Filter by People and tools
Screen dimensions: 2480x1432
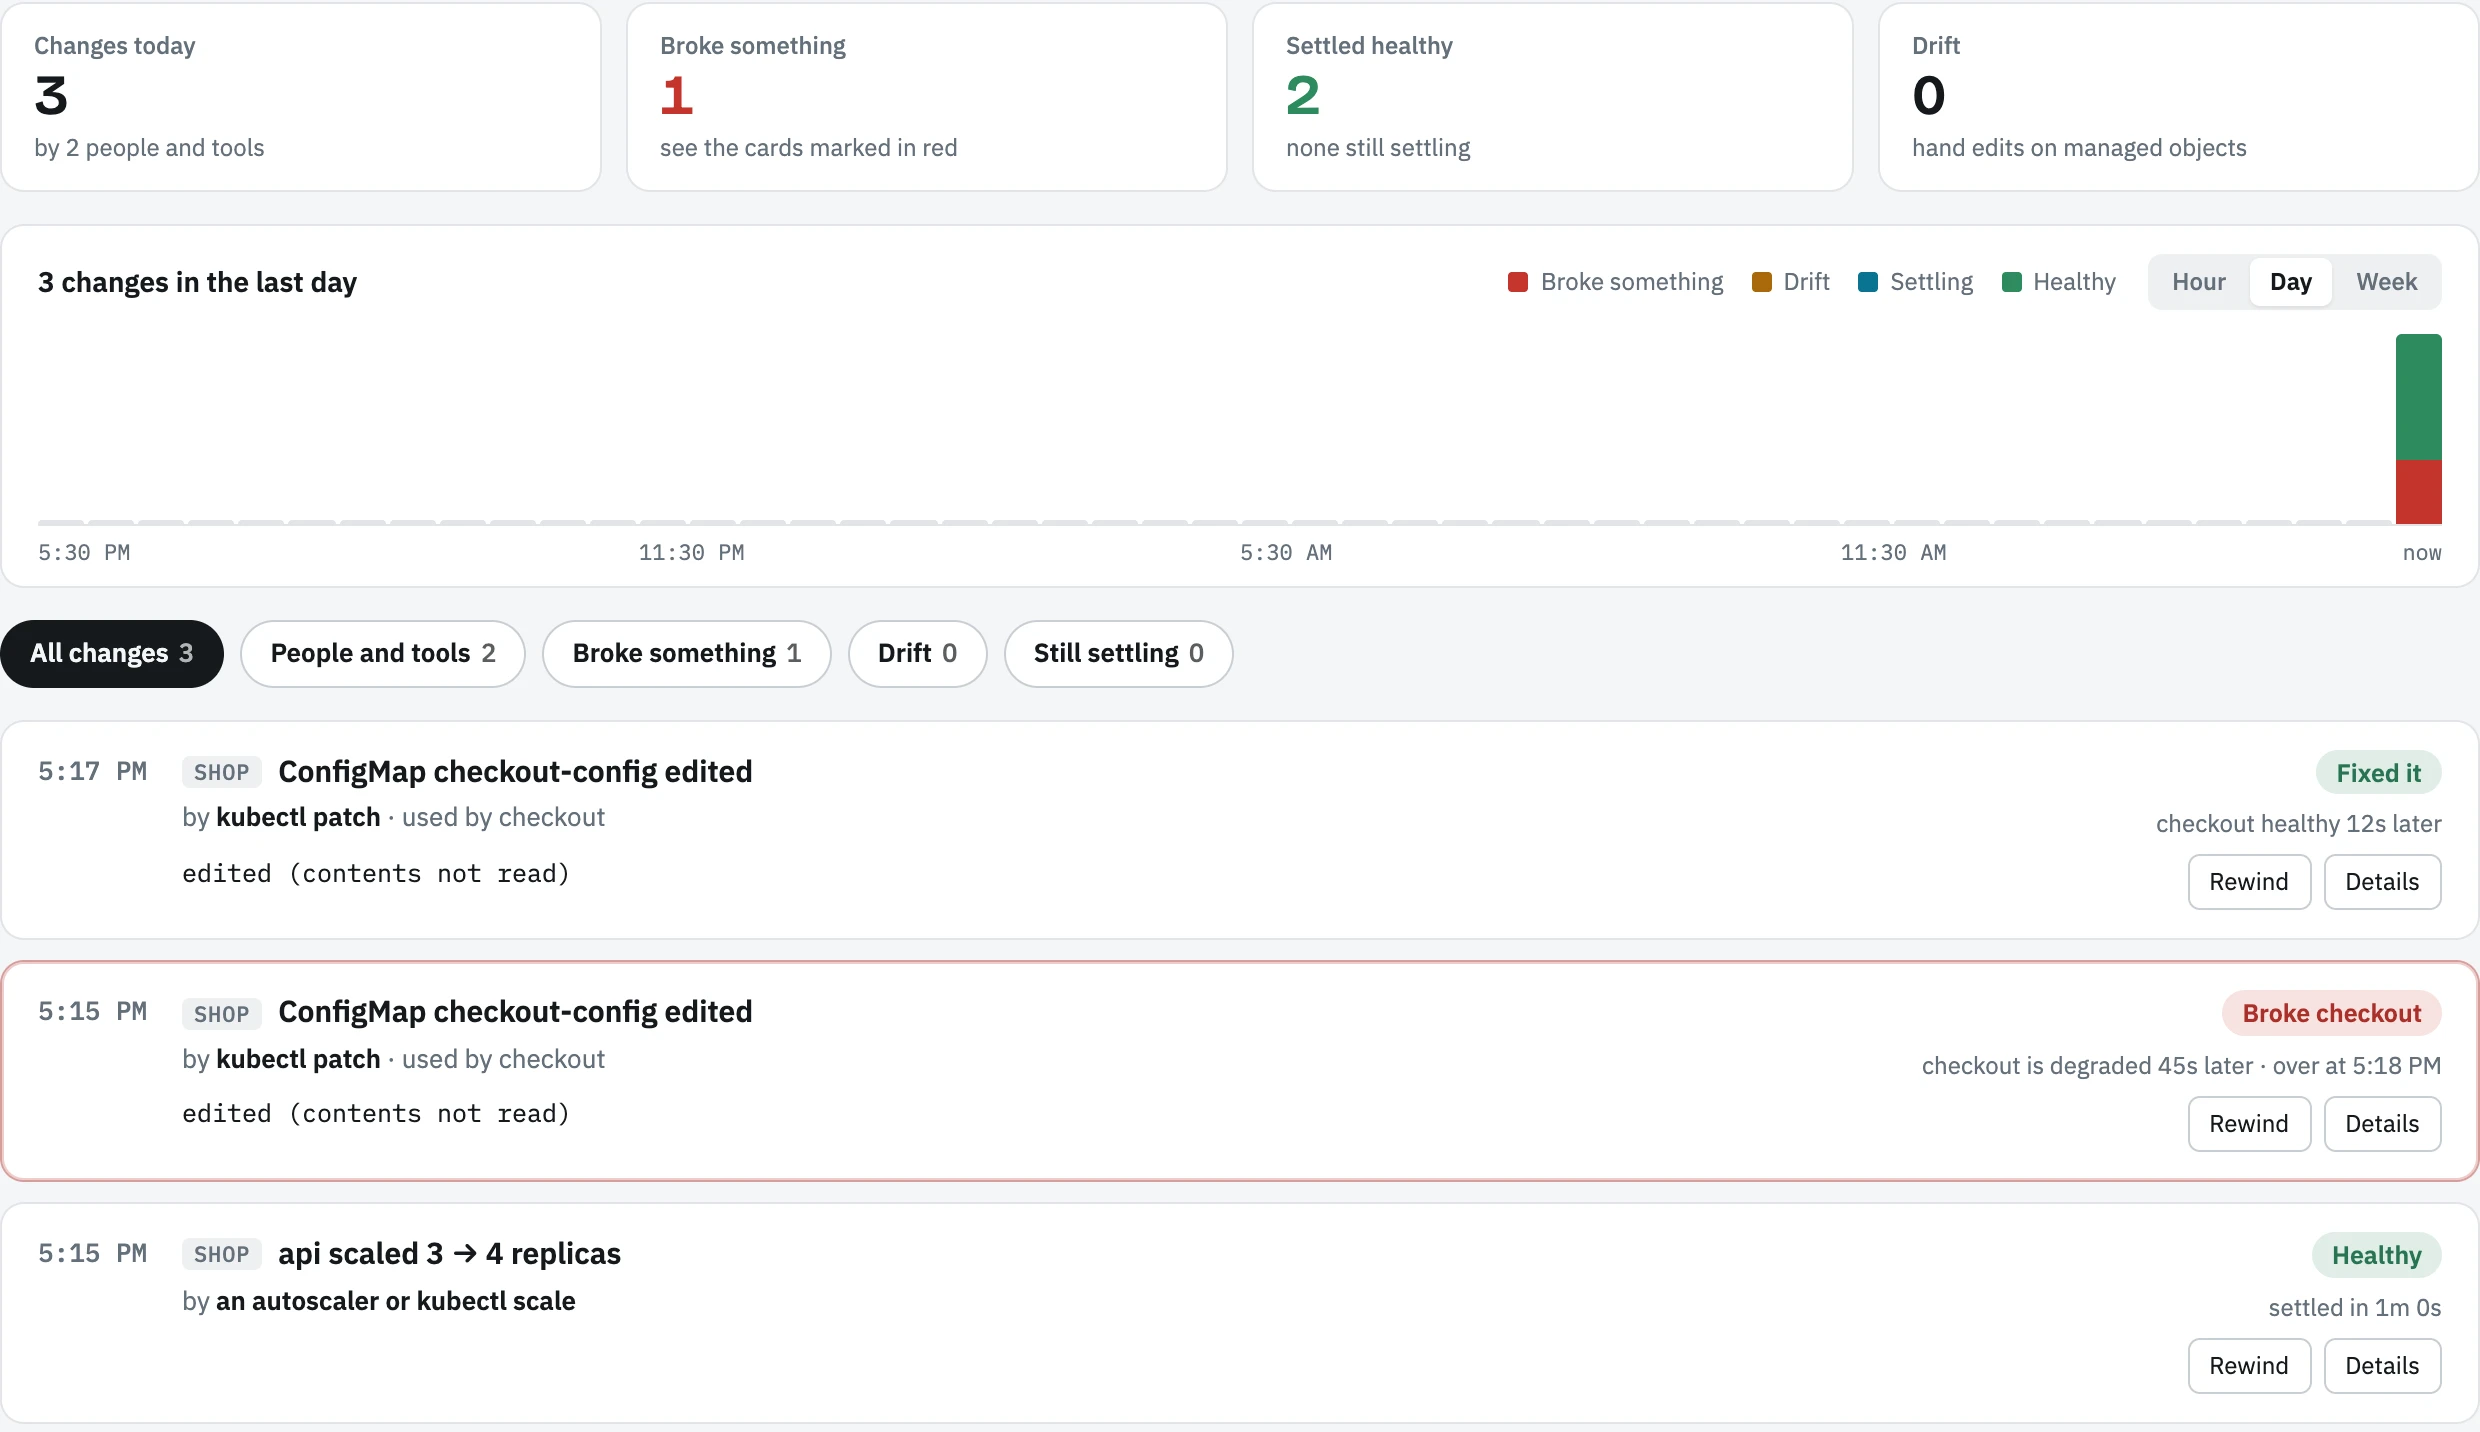pos(383,653)
